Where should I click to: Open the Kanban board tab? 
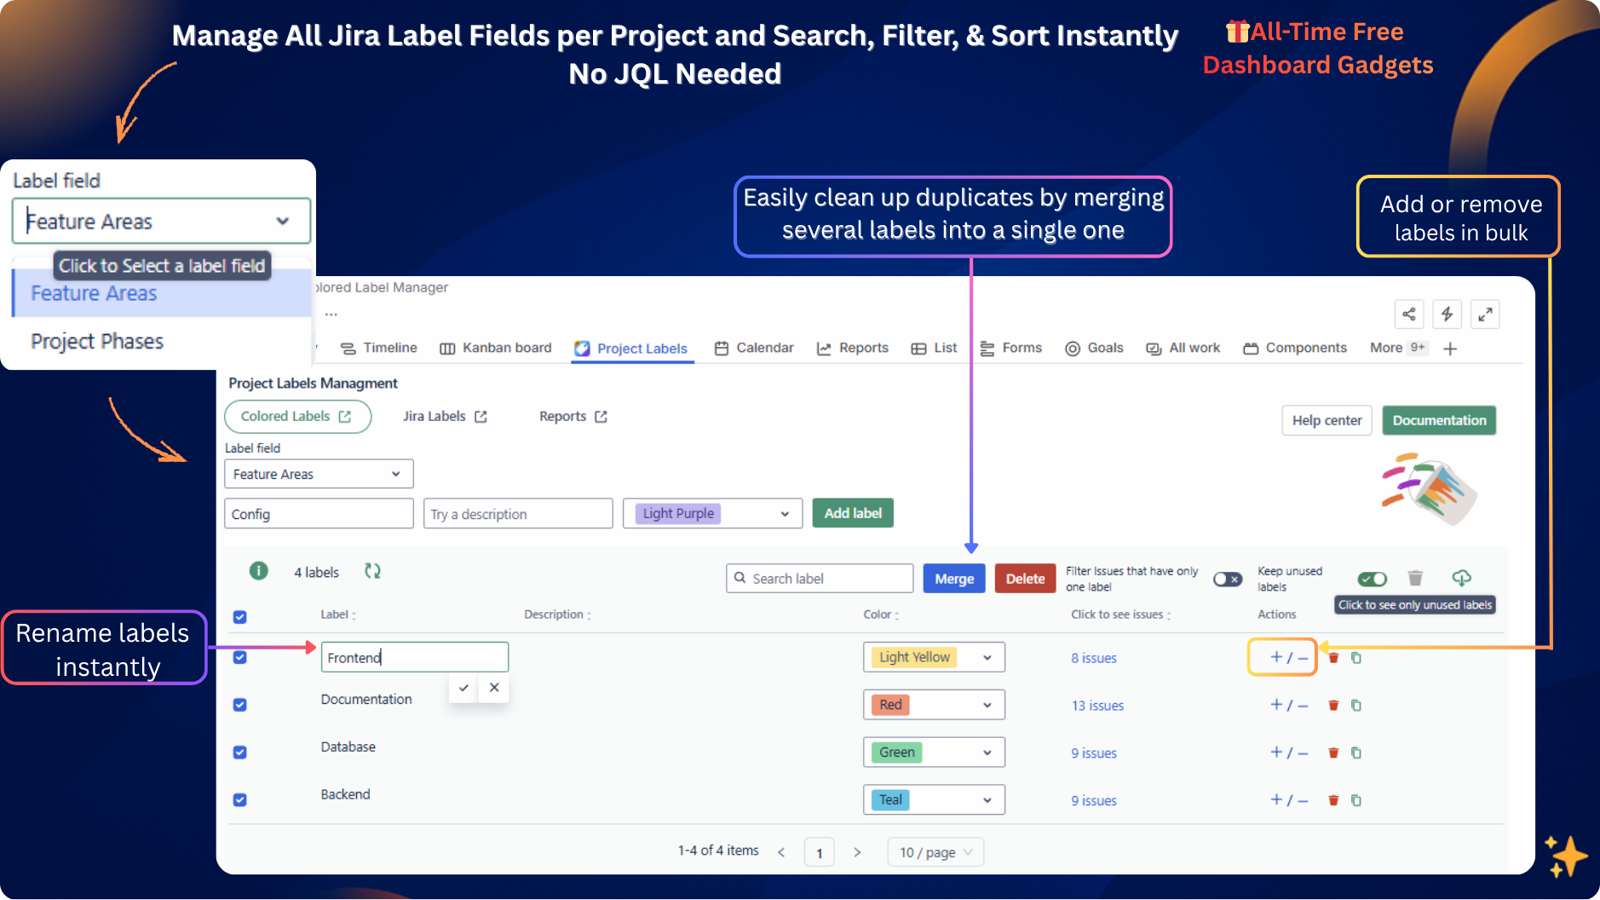[505, 348]
